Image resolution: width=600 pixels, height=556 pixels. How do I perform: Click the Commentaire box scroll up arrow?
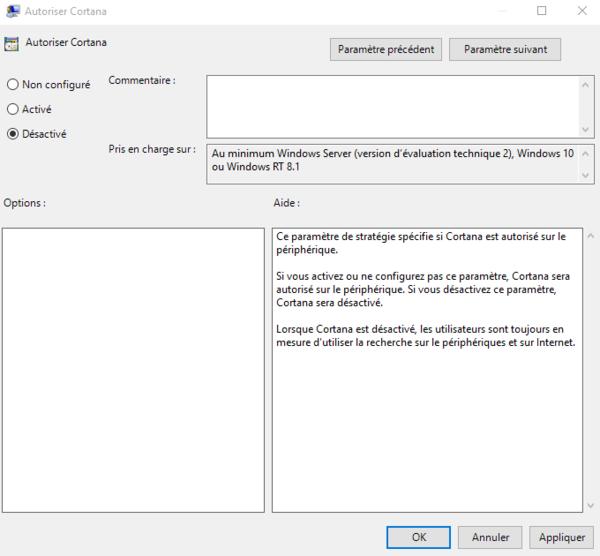pyautogui.click(x=586, y=84)
